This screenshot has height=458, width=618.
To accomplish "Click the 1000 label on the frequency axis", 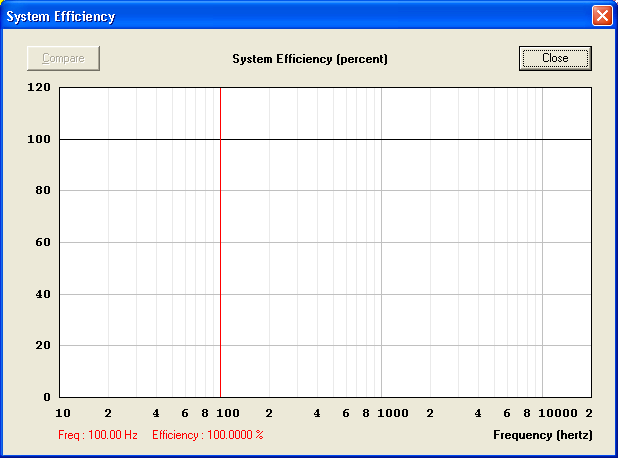I will coord(393,413).
